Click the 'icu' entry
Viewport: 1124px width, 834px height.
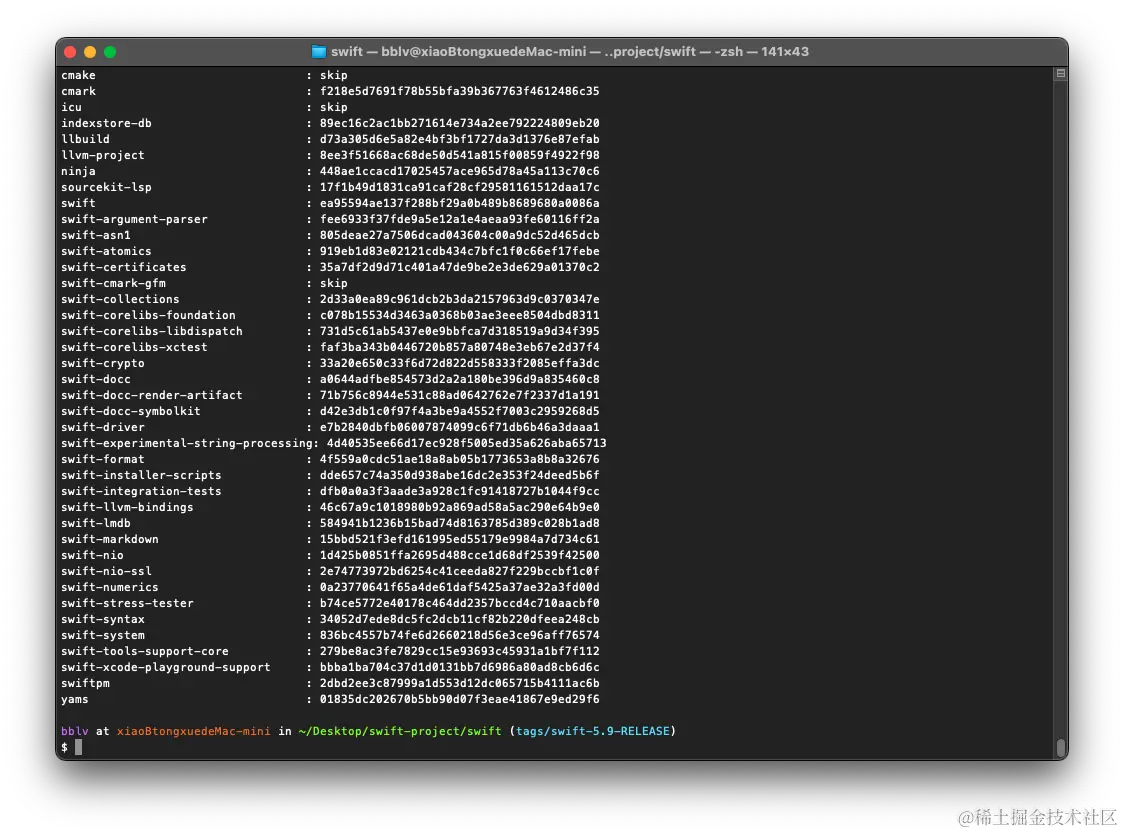(x=71, y=107)
